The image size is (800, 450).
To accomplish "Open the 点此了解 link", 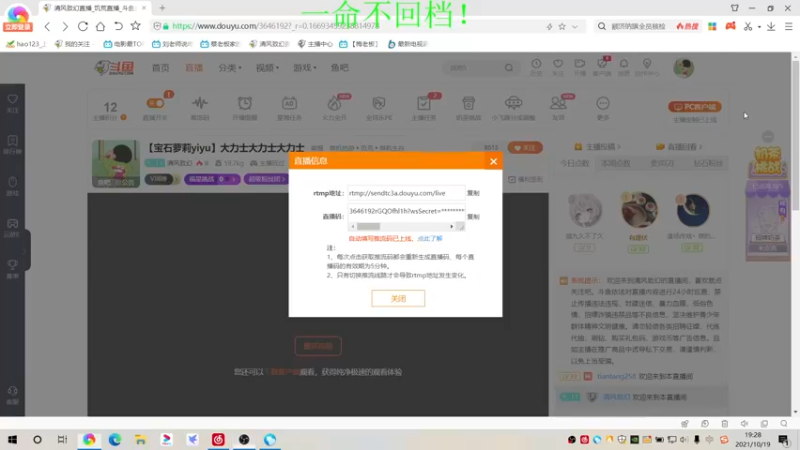I will tap(430, 238).
